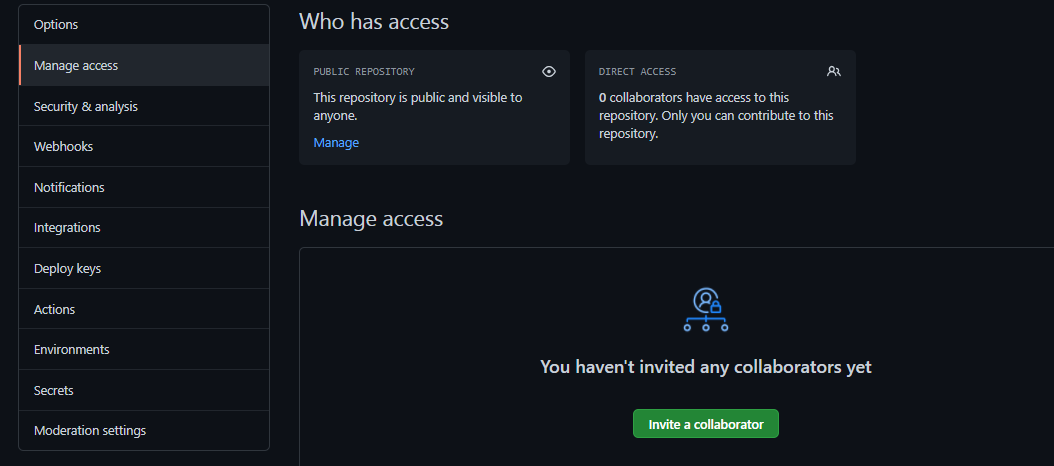Click "PUBLIC REPOSITORY" card label
This screenshot has height=466, width=1054.
click(x=364, y=71)
